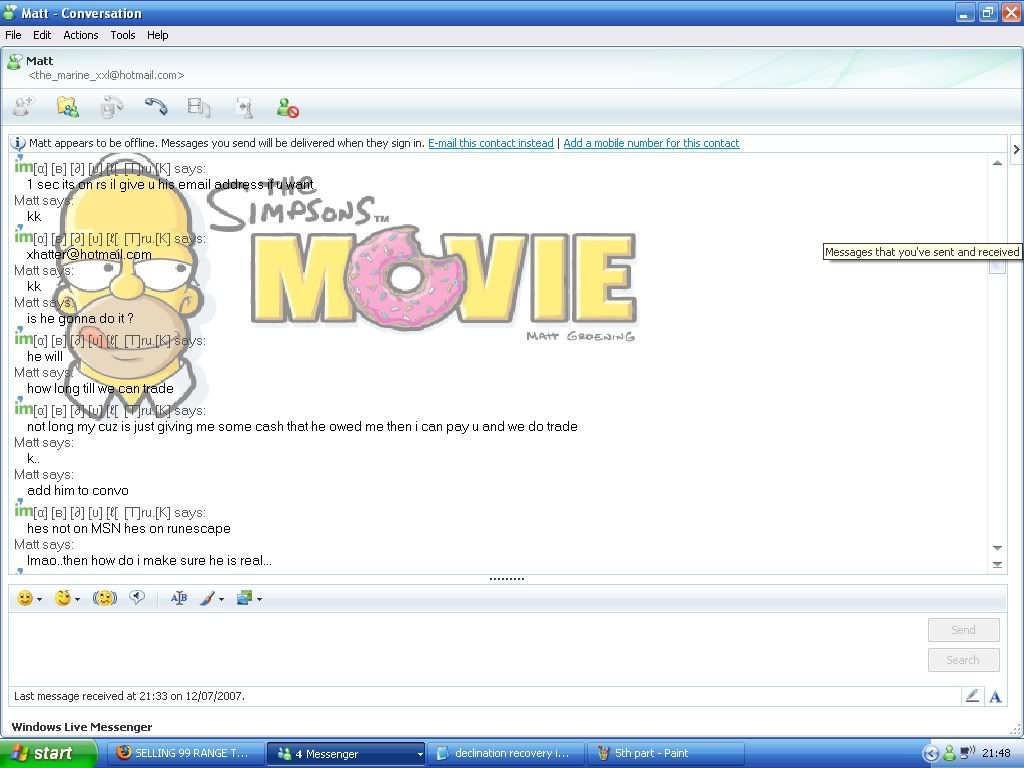Click the voice clip icon
This screenshot has width=1024, height=768.
coord(137,598)
